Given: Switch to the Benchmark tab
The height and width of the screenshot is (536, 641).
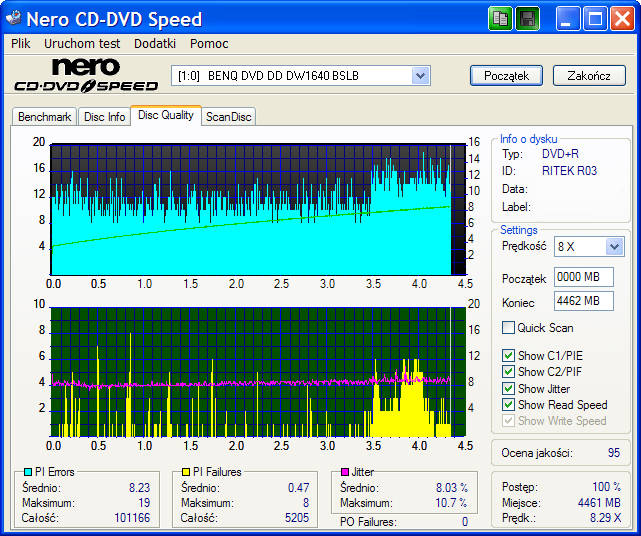Looking at the screenshot, I should coord(45,117).
